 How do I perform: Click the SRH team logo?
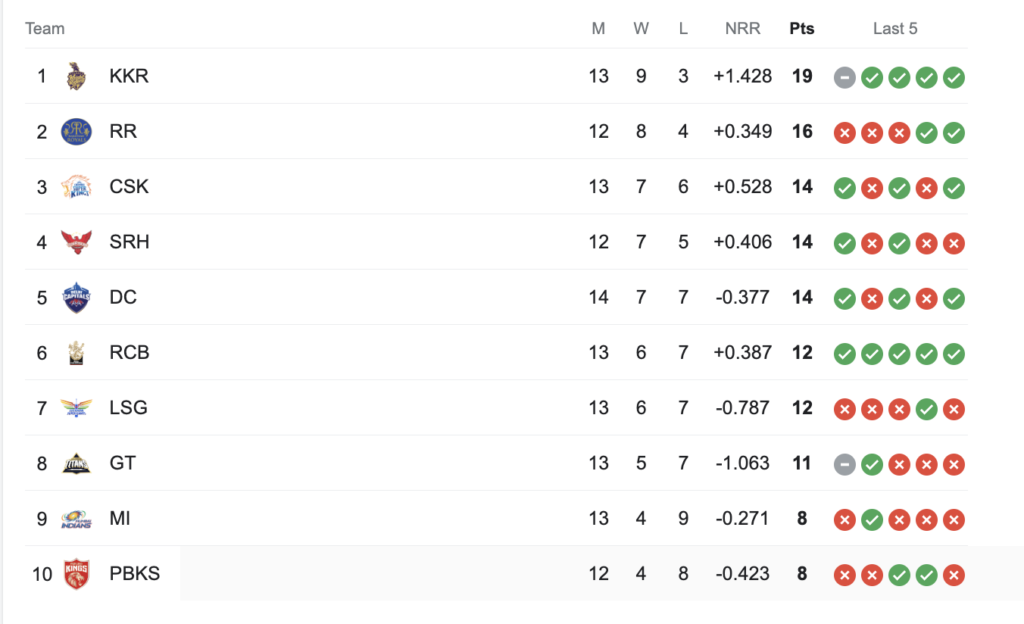tap(76, 242)
